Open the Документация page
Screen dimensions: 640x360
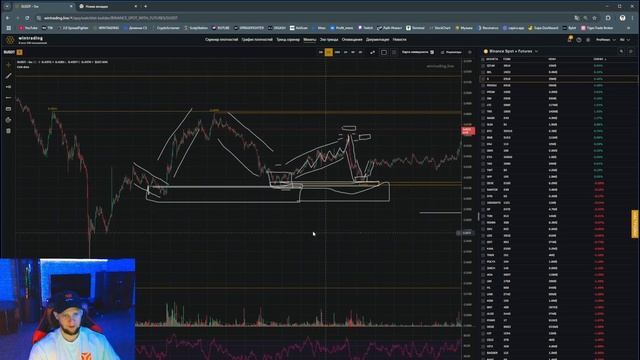click(x=378, y=40)
